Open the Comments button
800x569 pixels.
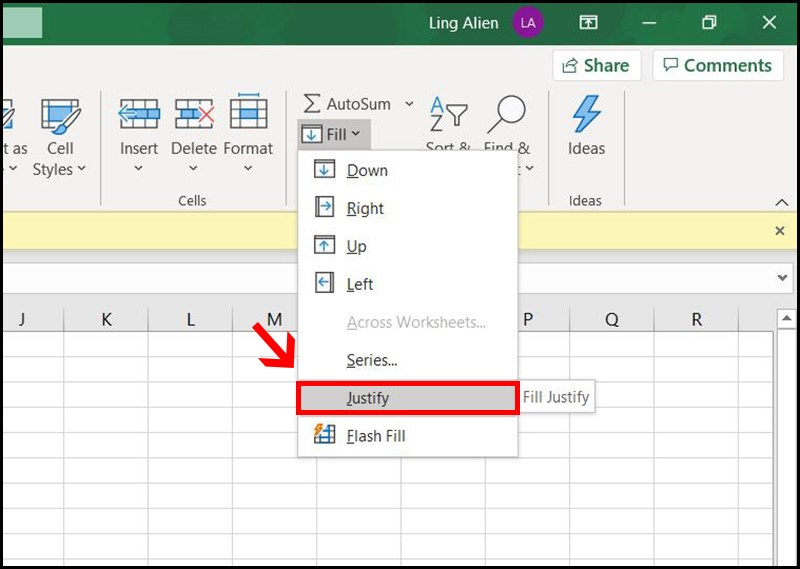(x=718, y=65)
